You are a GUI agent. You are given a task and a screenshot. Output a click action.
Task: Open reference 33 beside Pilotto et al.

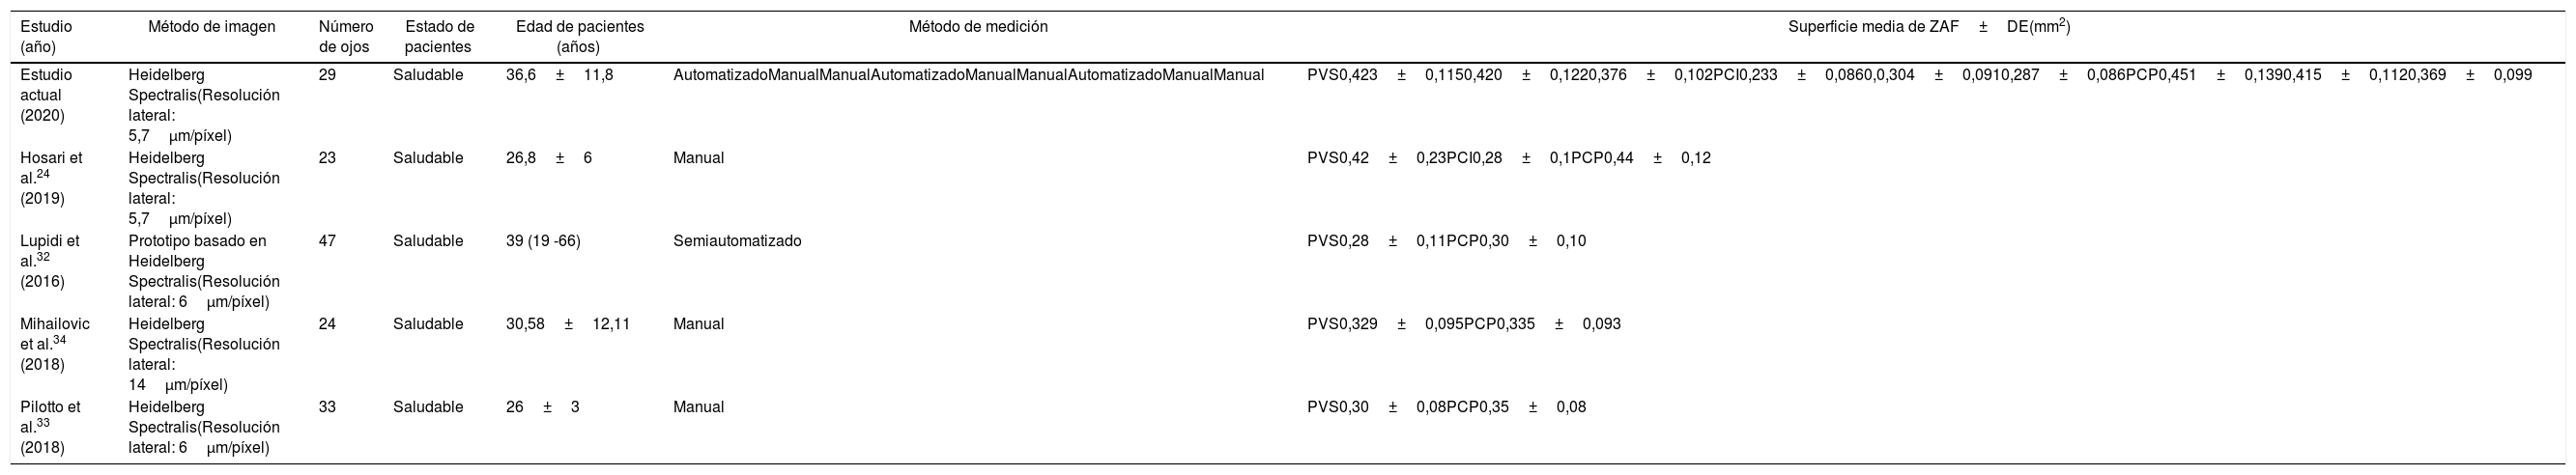click(40, 422)
